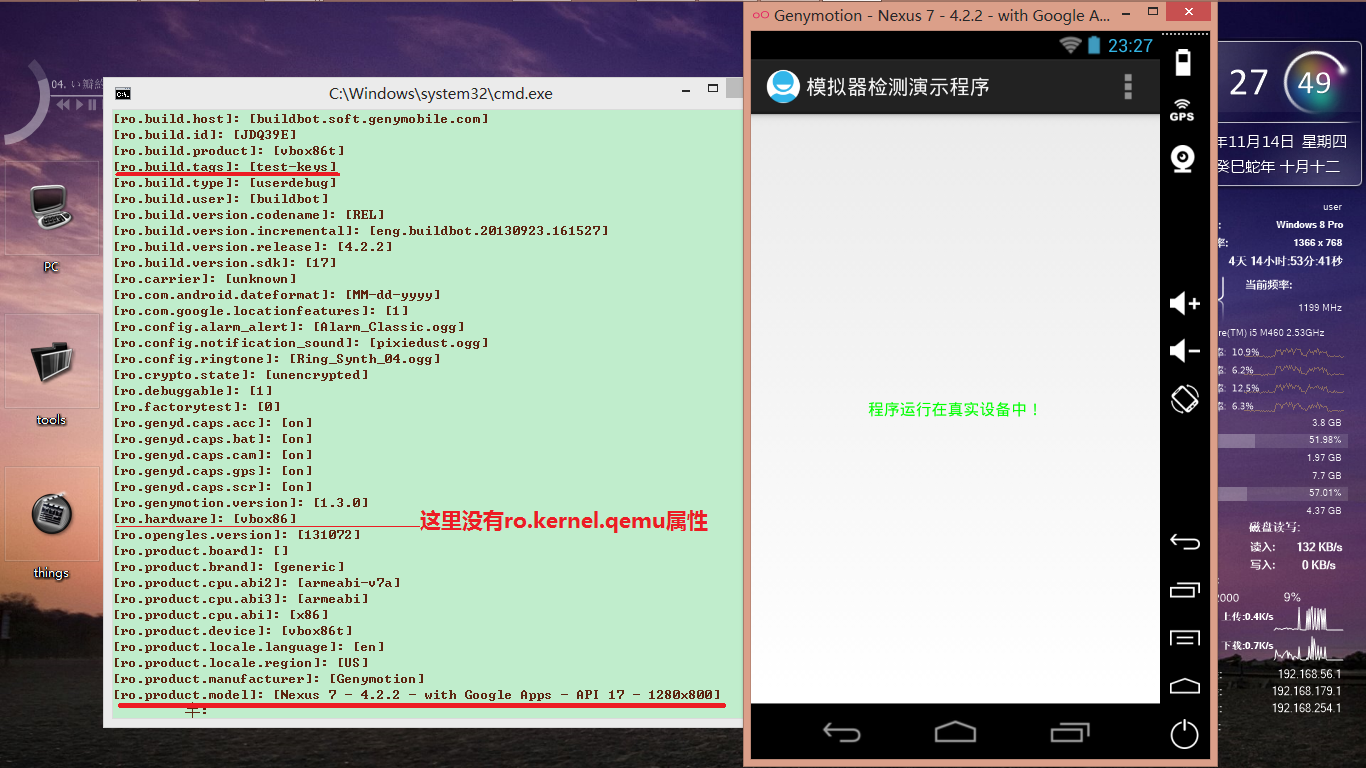Screen dimensions: 1366x768
Task: Close the Genymotion window
Action: click(1189, 13)
